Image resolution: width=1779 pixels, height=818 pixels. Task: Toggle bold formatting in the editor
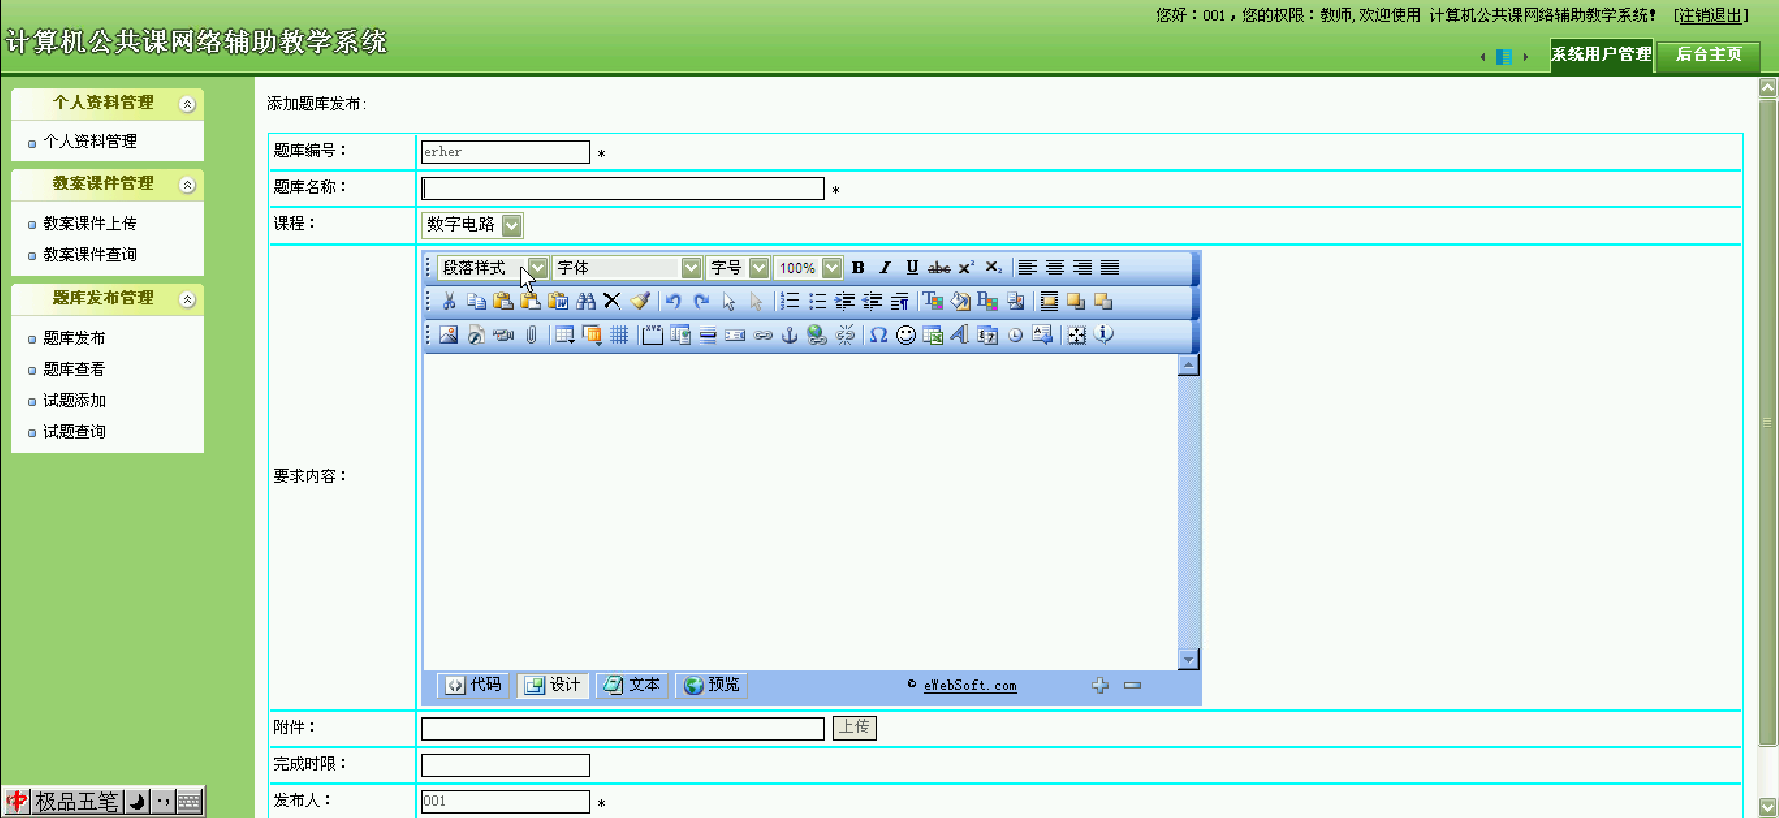tap(858, 268)
